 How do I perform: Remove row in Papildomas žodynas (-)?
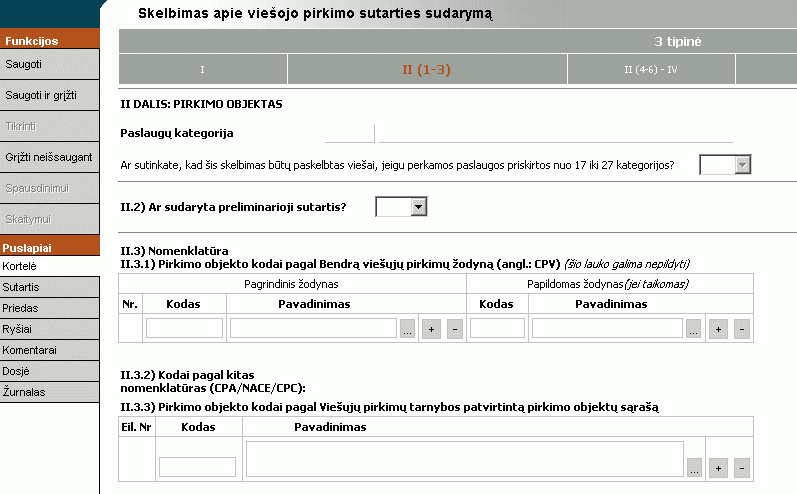point(742,329)
